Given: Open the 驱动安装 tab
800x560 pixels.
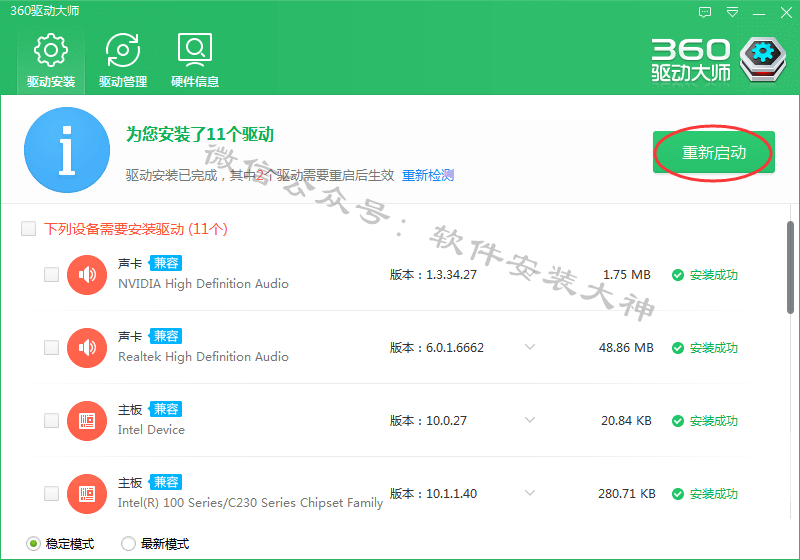Looking at the screenshot, I should (x=51, y=60).
